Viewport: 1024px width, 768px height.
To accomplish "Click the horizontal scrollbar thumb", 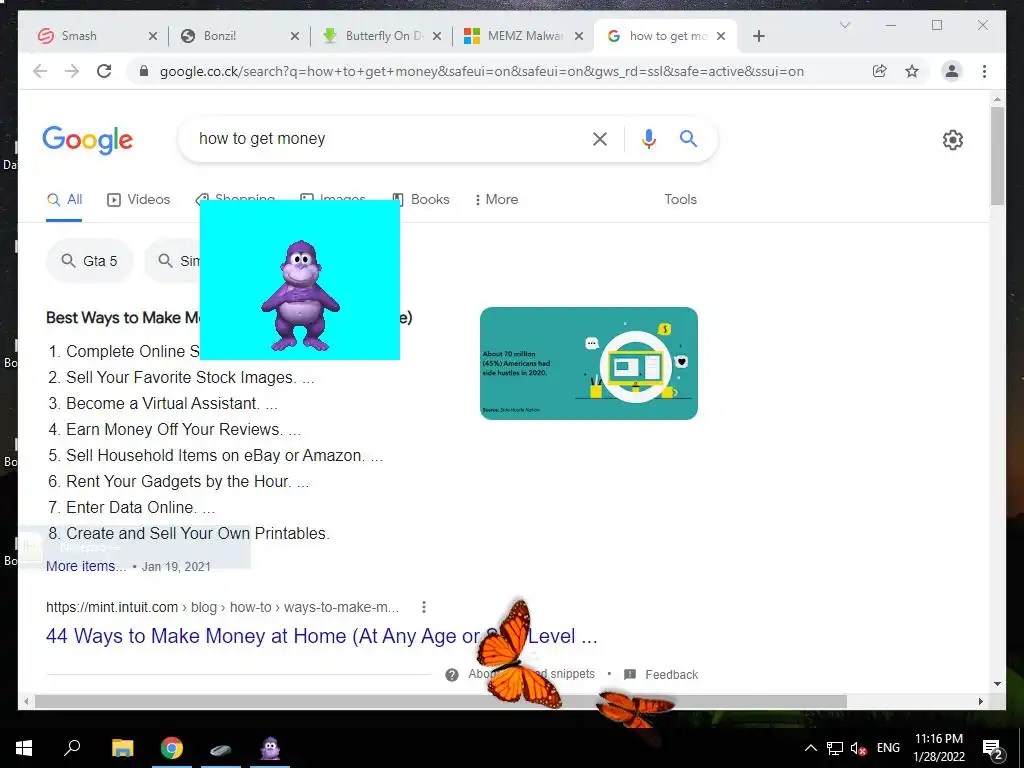I will [x=441, y=701].
